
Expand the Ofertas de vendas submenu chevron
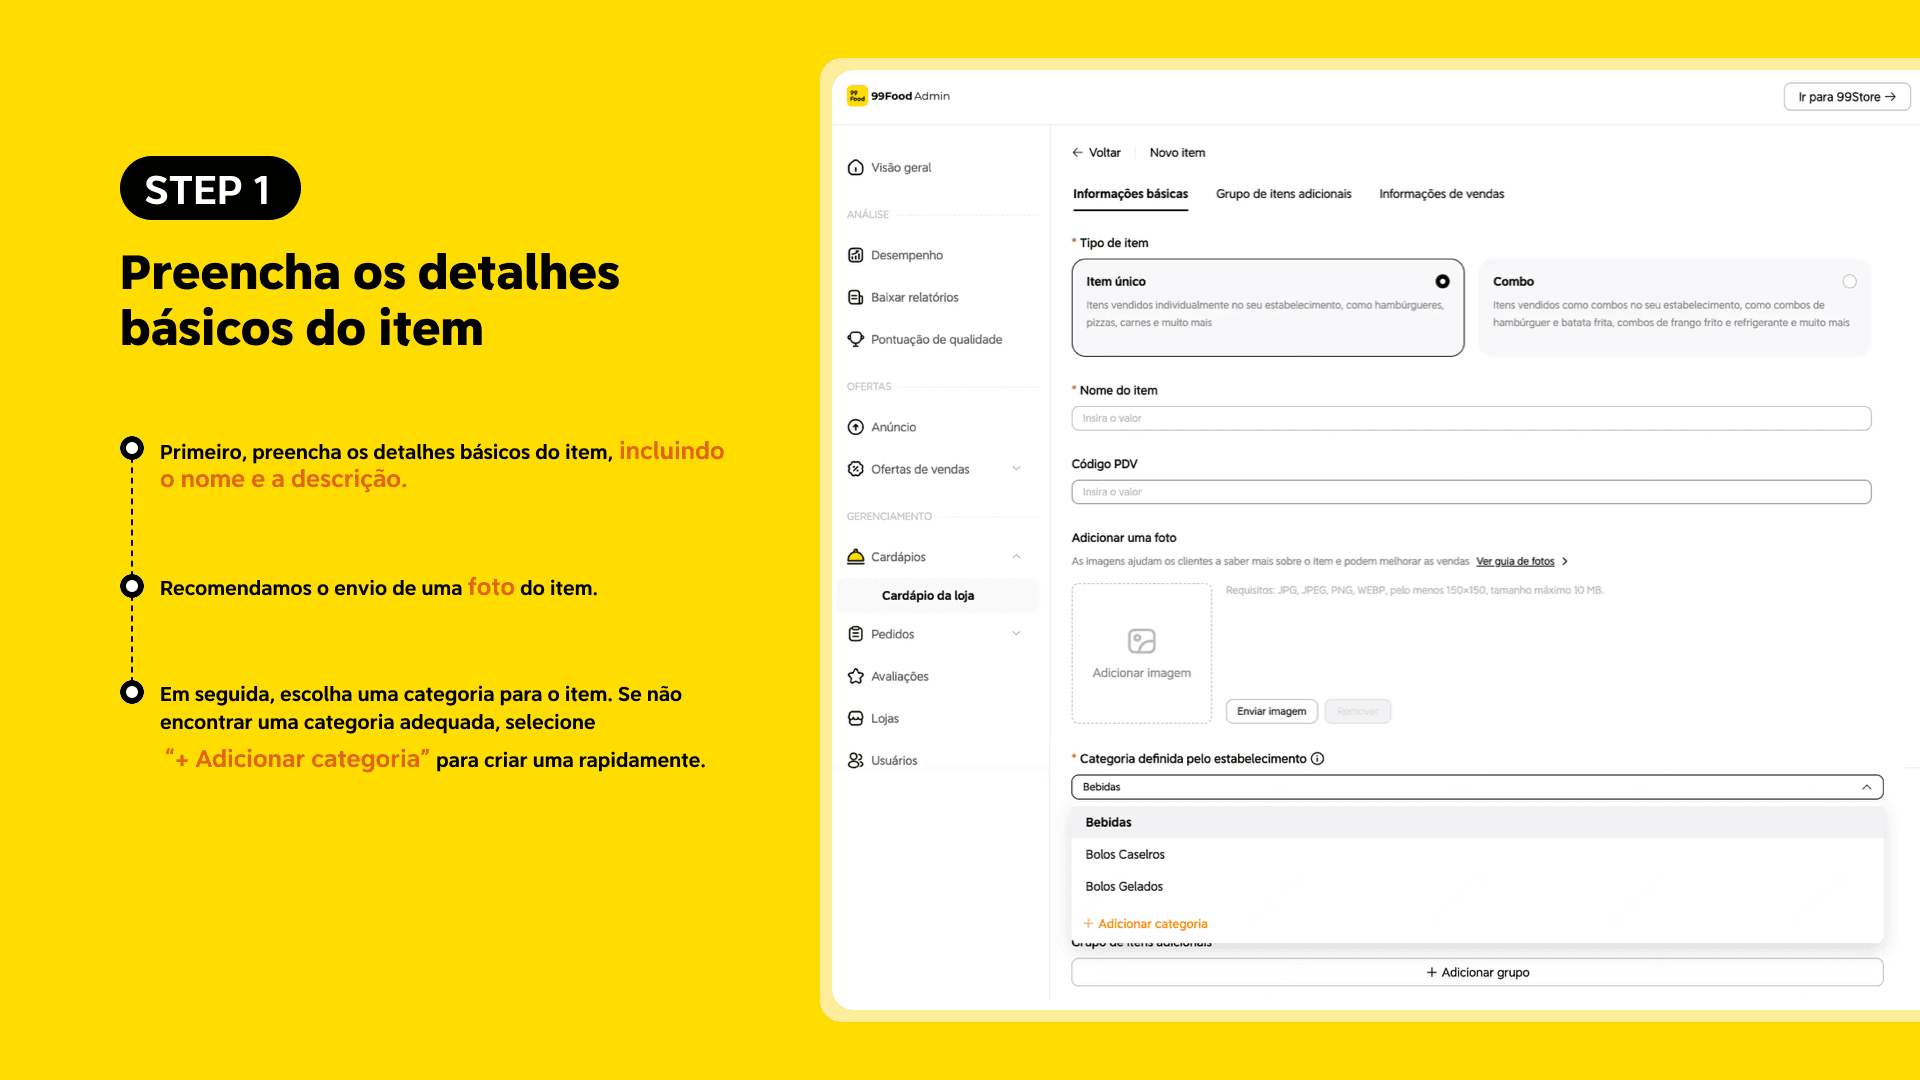coord(1016,469)
